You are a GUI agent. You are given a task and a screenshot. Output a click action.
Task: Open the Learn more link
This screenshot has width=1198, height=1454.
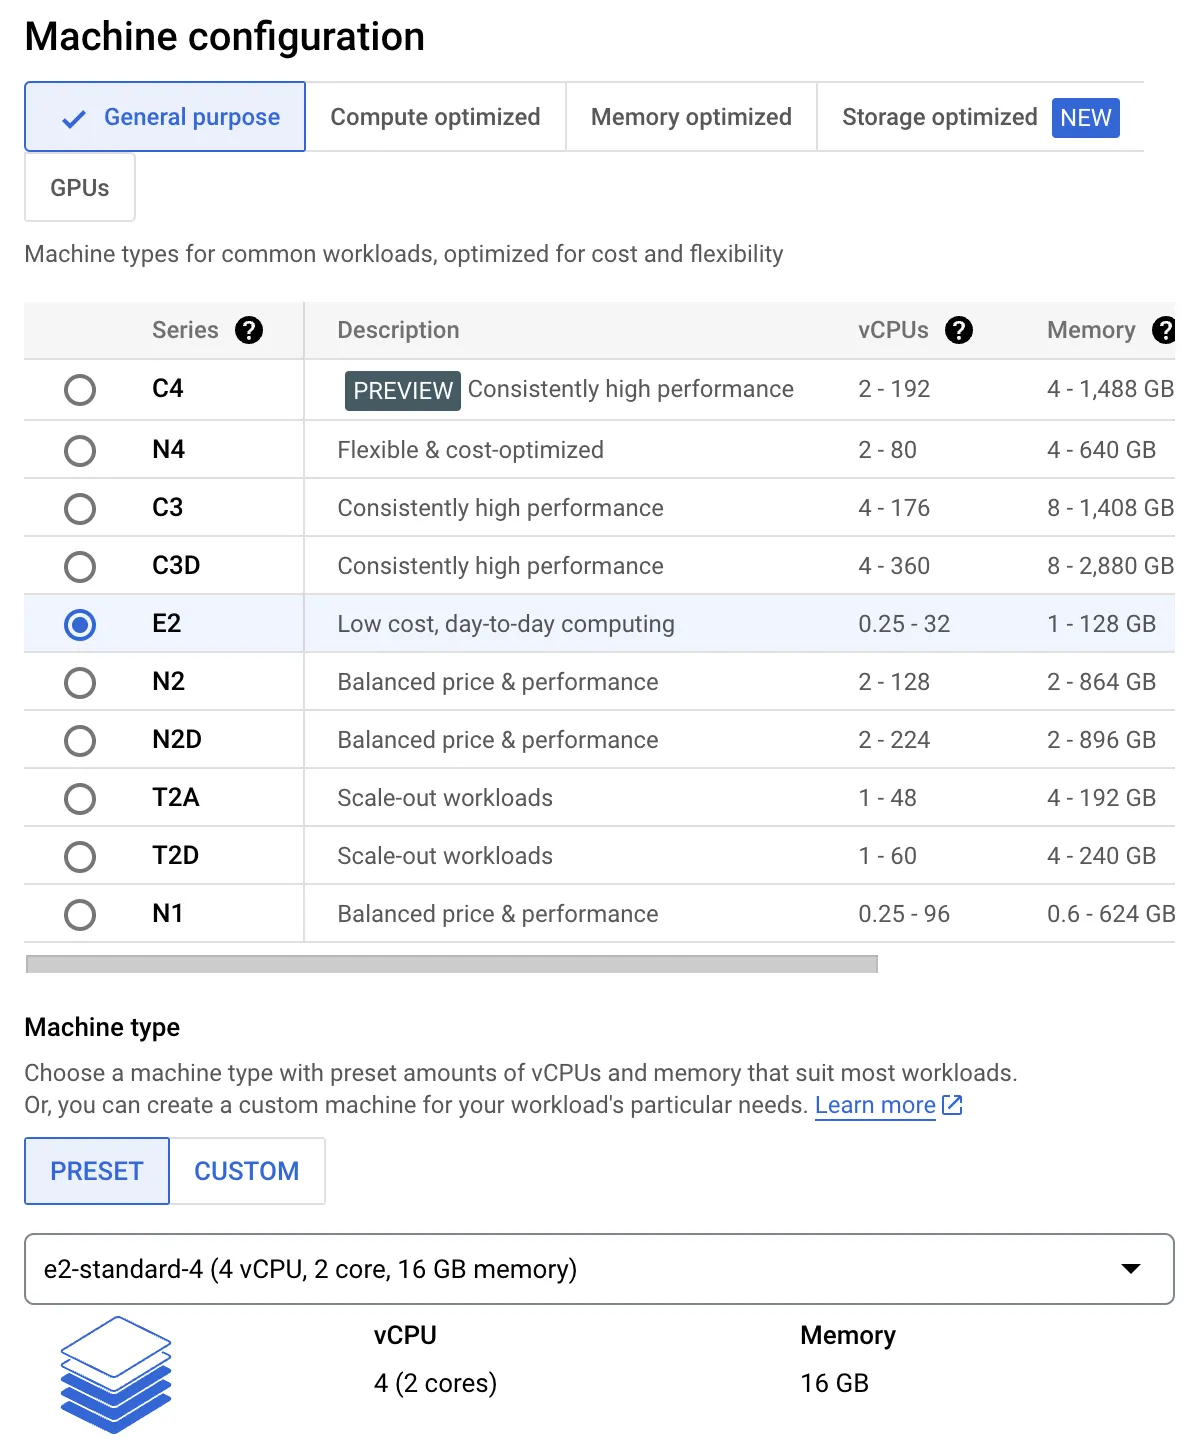point(874,1105)
